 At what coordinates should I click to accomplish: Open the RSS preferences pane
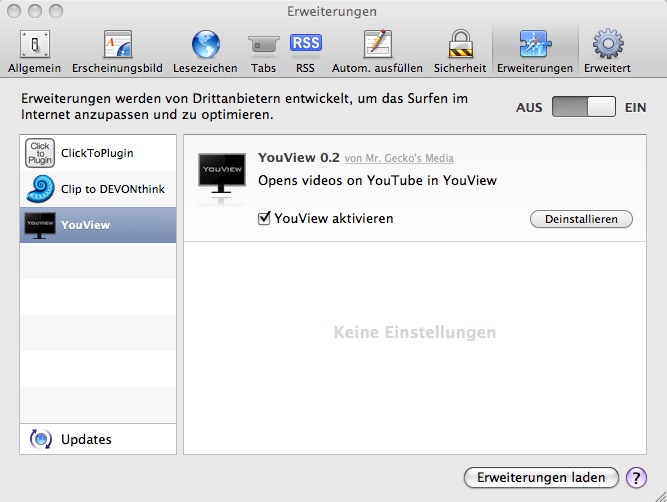point(305,51)
